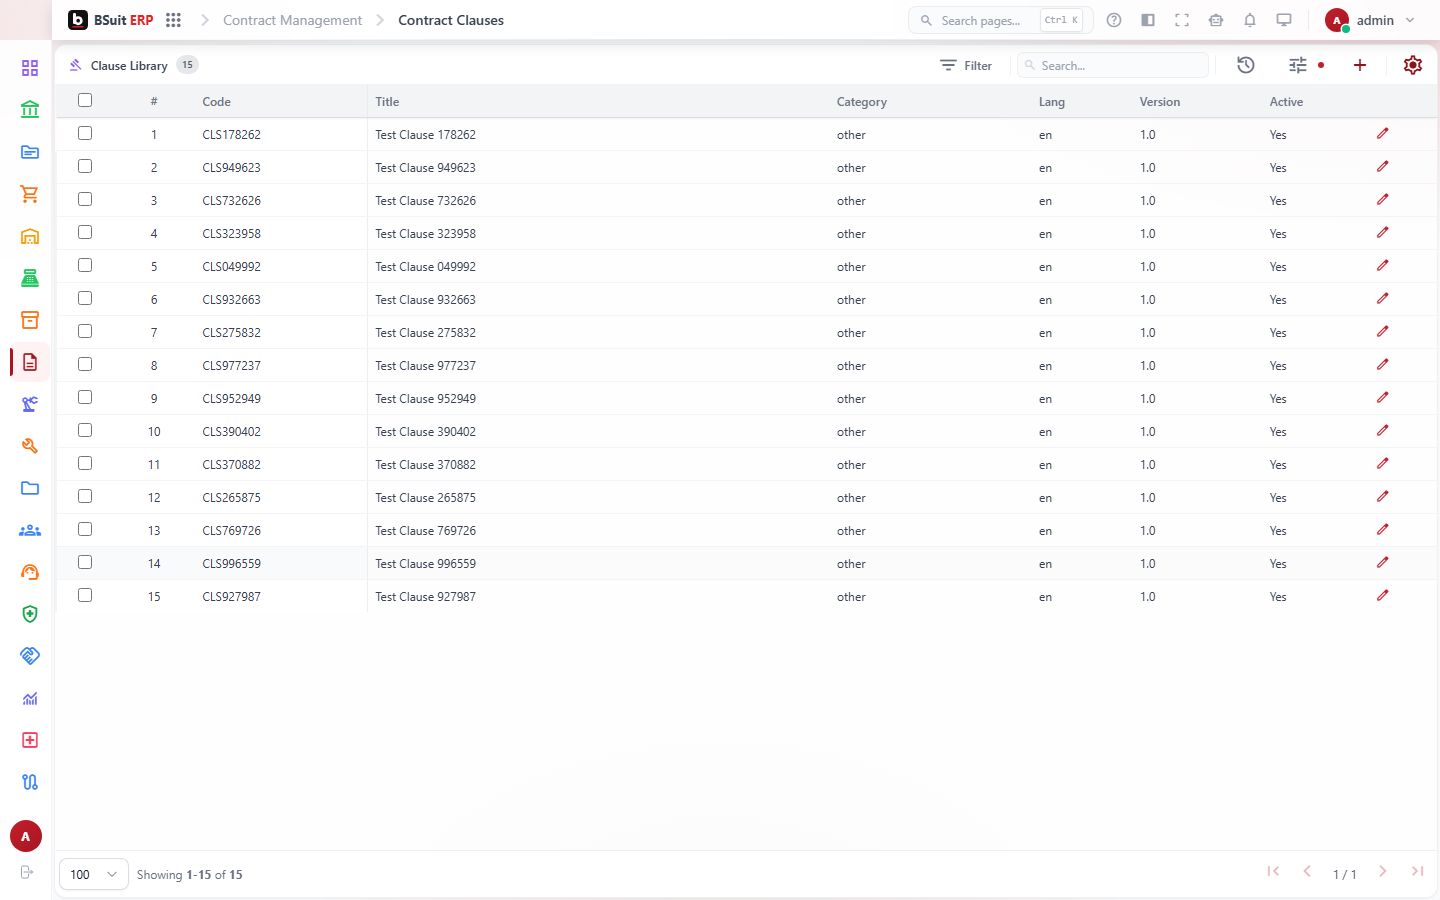
Task: Open the shopping cart module in sidebar
Action: (30, 194)
